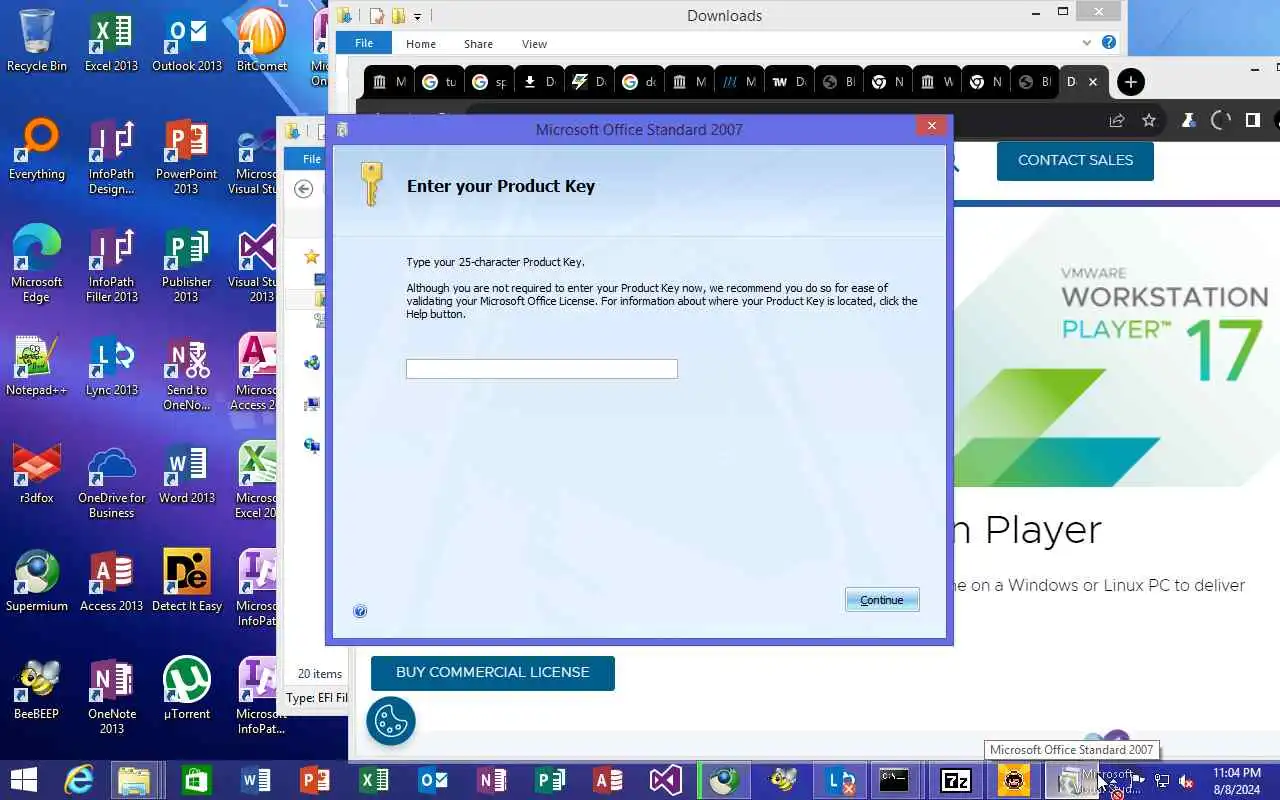
Task: Click '20 items' status in Explorer window
Action: point(320,674)
